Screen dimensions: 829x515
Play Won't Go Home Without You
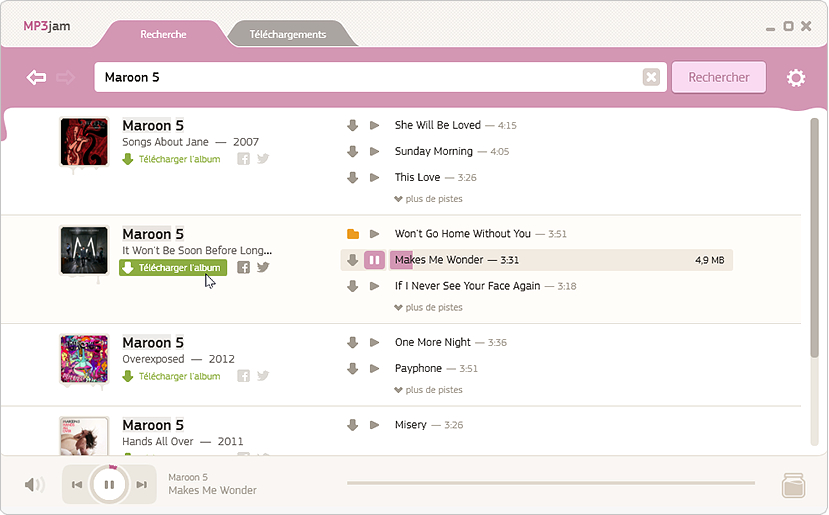pos(374,234)
